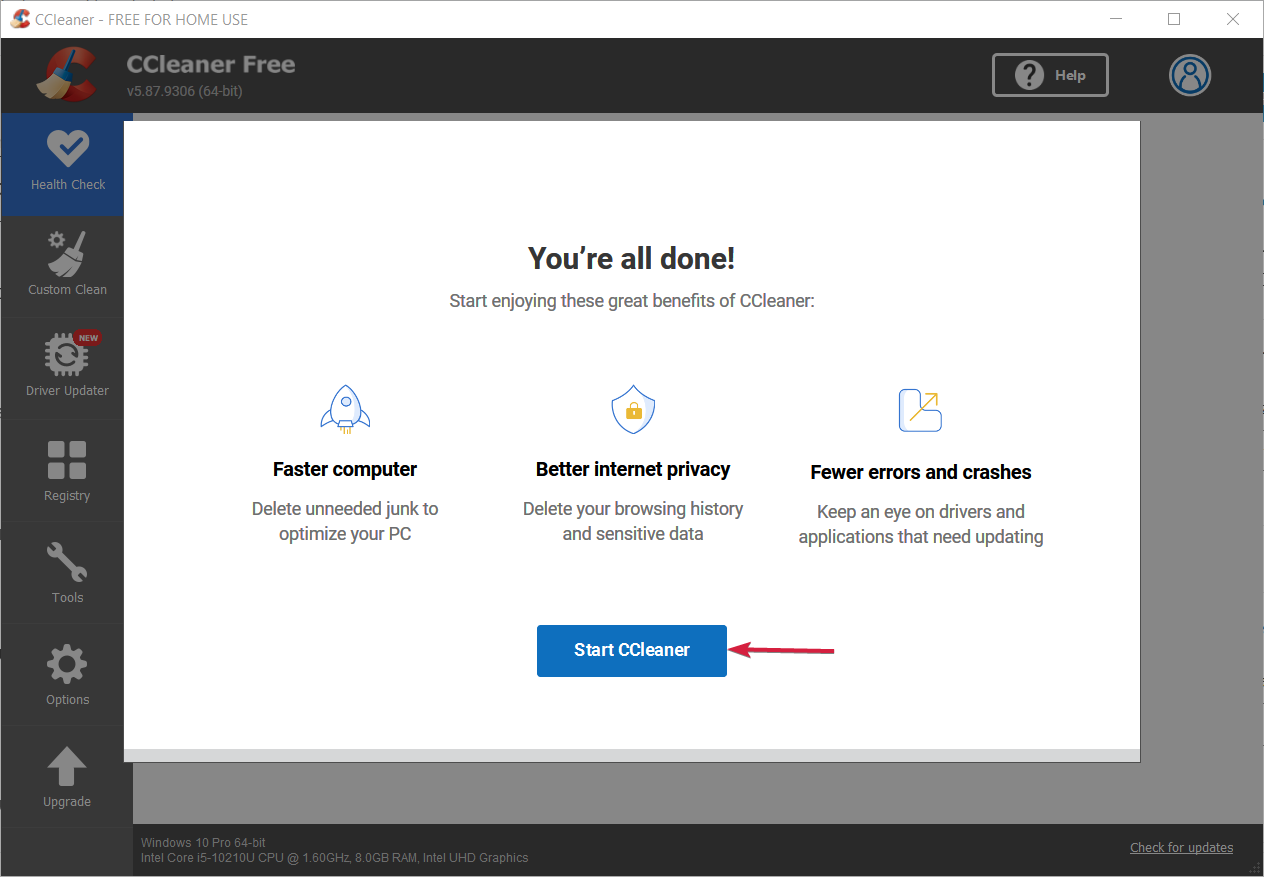This screenshot has height=877, width=1264.
Task: Maximize the CCleaner window
Action: [1174, 19]
